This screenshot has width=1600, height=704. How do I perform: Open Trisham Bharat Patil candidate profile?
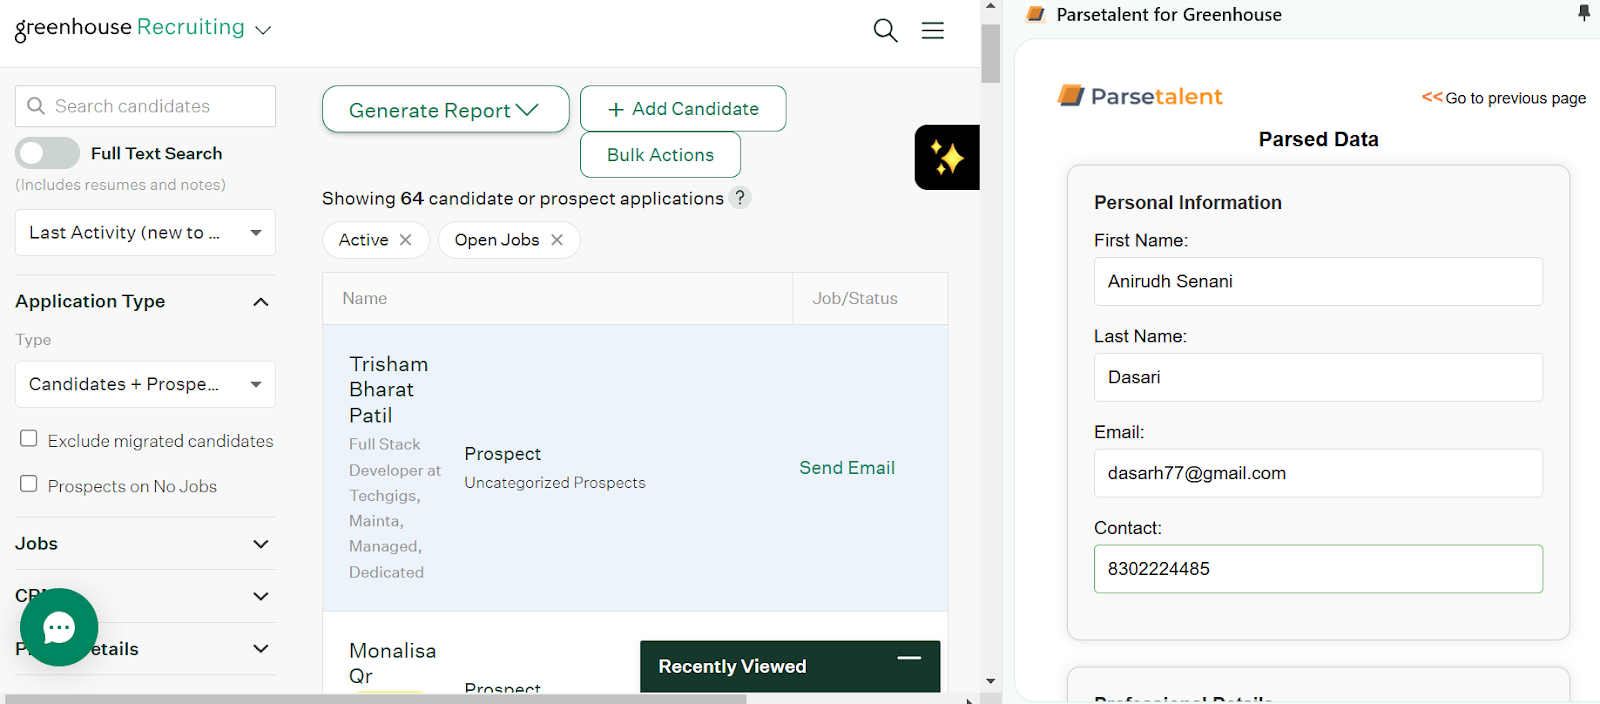pyautogui.click(x=389, y=389)
